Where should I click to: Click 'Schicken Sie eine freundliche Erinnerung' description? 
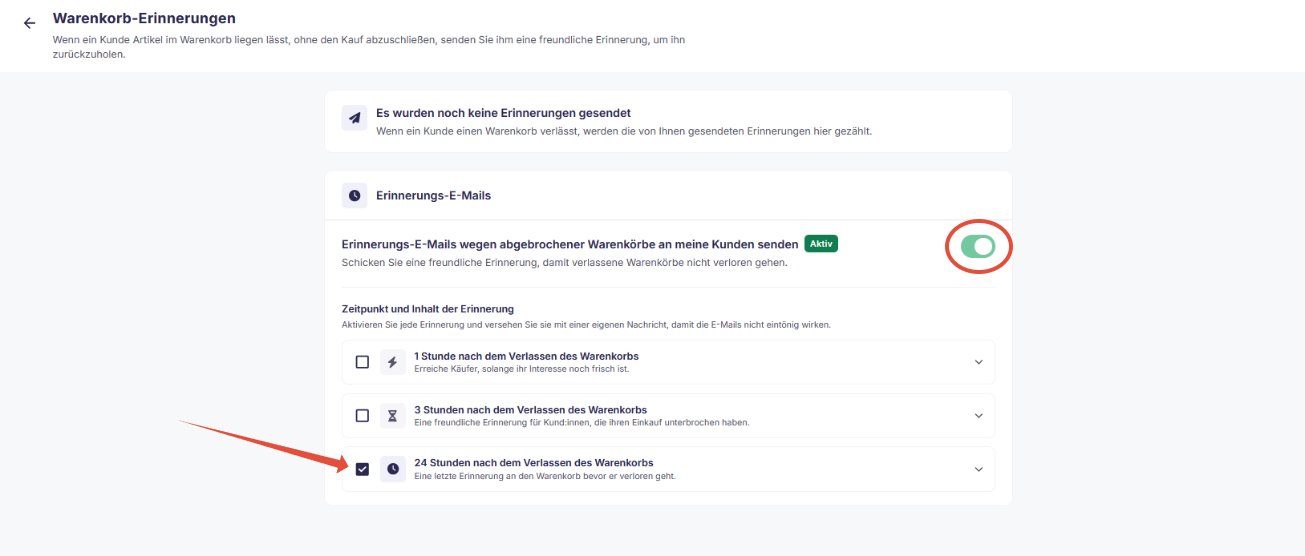click(565, 263)
